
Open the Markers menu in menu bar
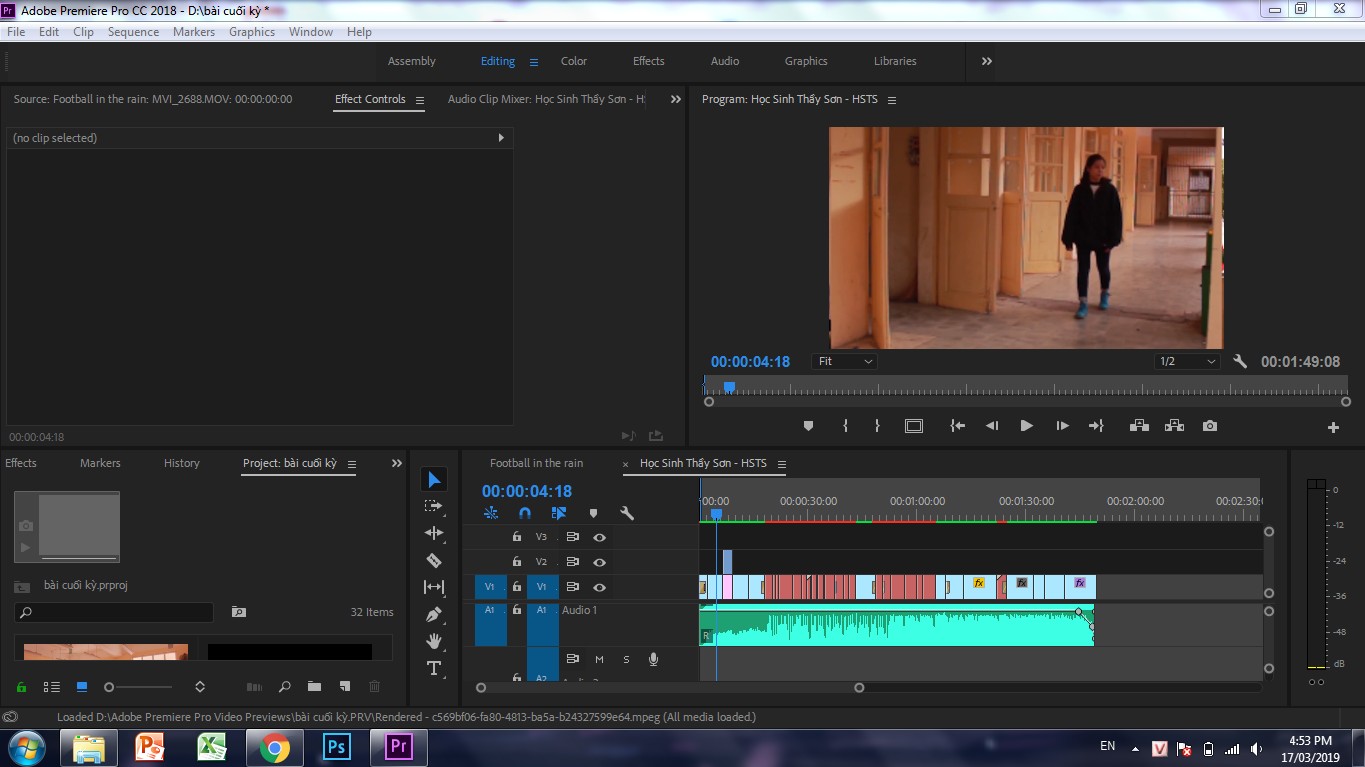tap(193, 32)
